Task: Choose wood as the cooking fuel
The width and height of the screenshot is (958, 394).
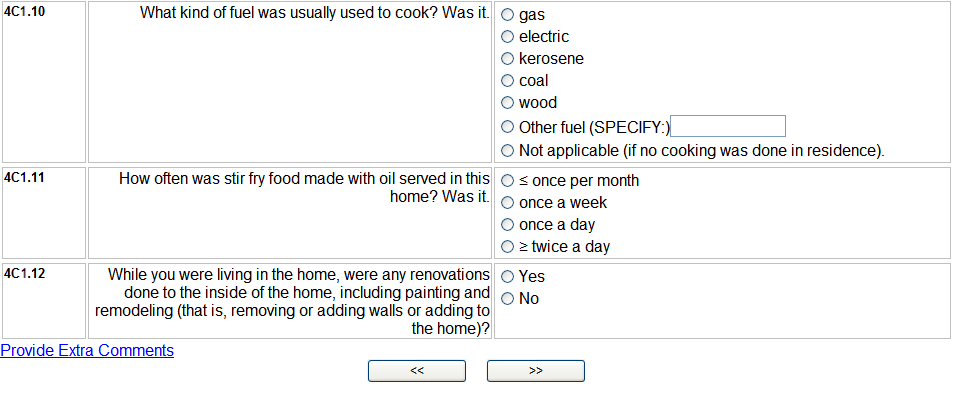Action: (507, 103)
